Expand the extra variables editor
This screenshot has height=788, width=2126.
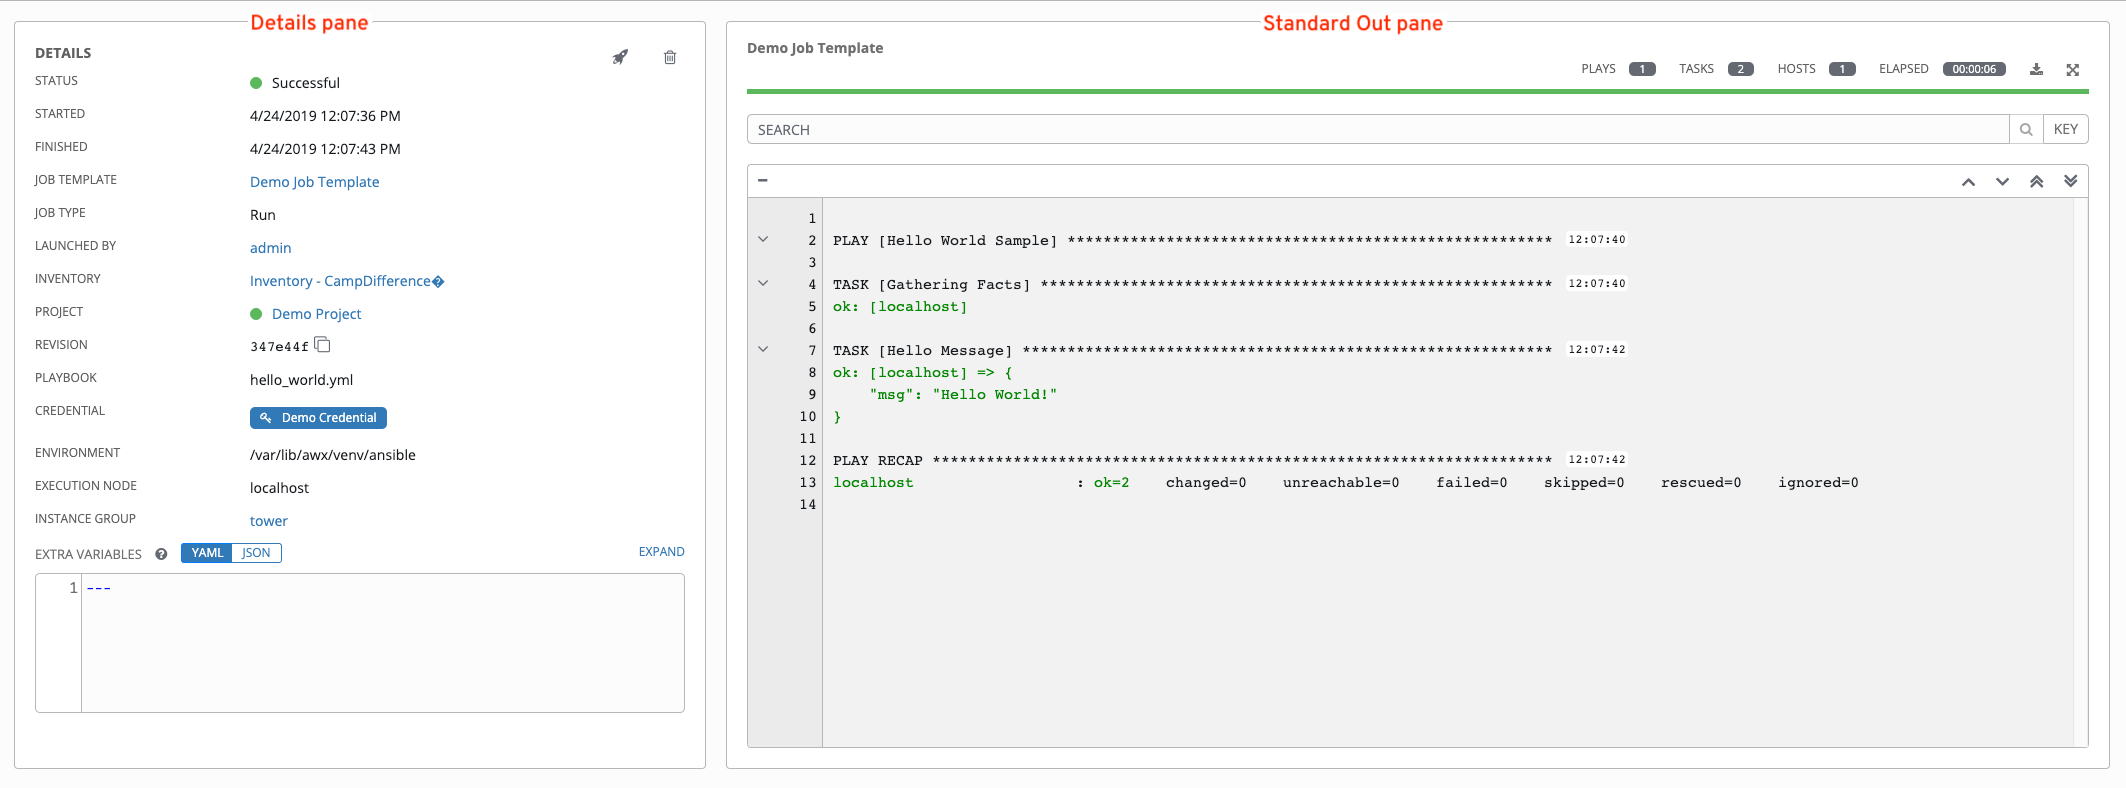tap(661, 552)
